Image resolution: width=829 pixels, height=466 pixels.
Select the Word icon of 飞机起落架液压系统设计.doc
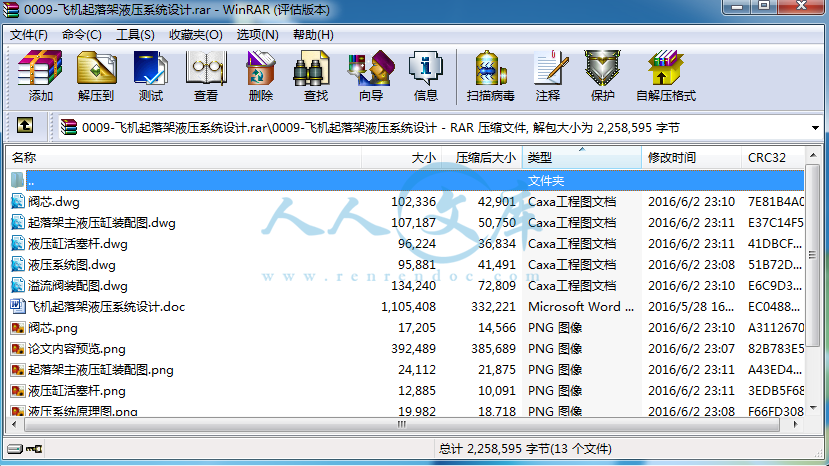18,307
